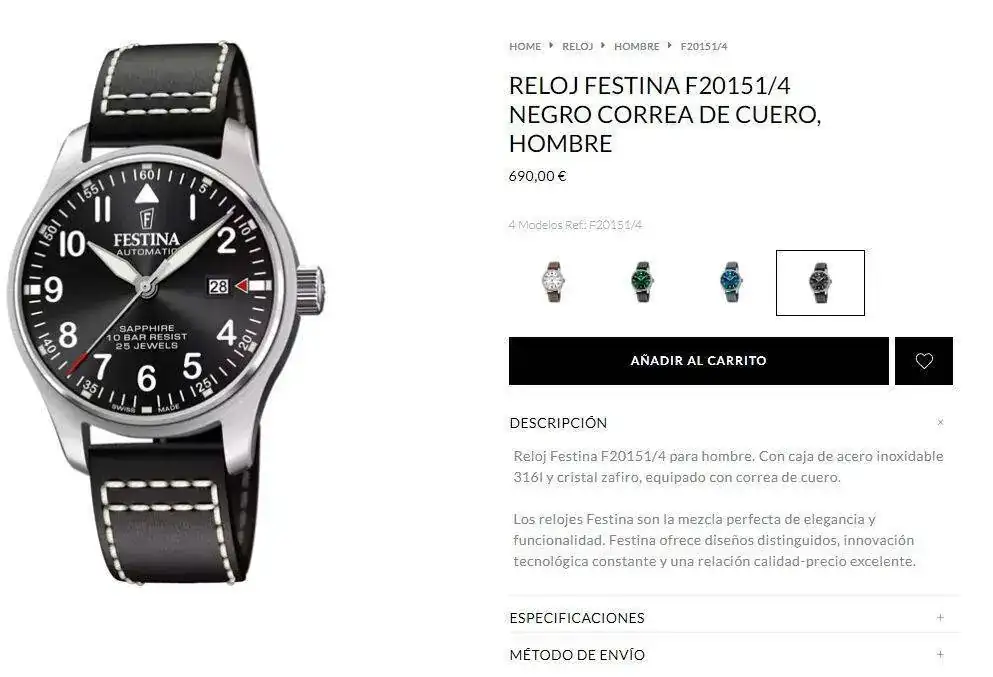Open the HOMBRE breadcrumb link
This screenshot has height=677, width=993.
(636, 46)
